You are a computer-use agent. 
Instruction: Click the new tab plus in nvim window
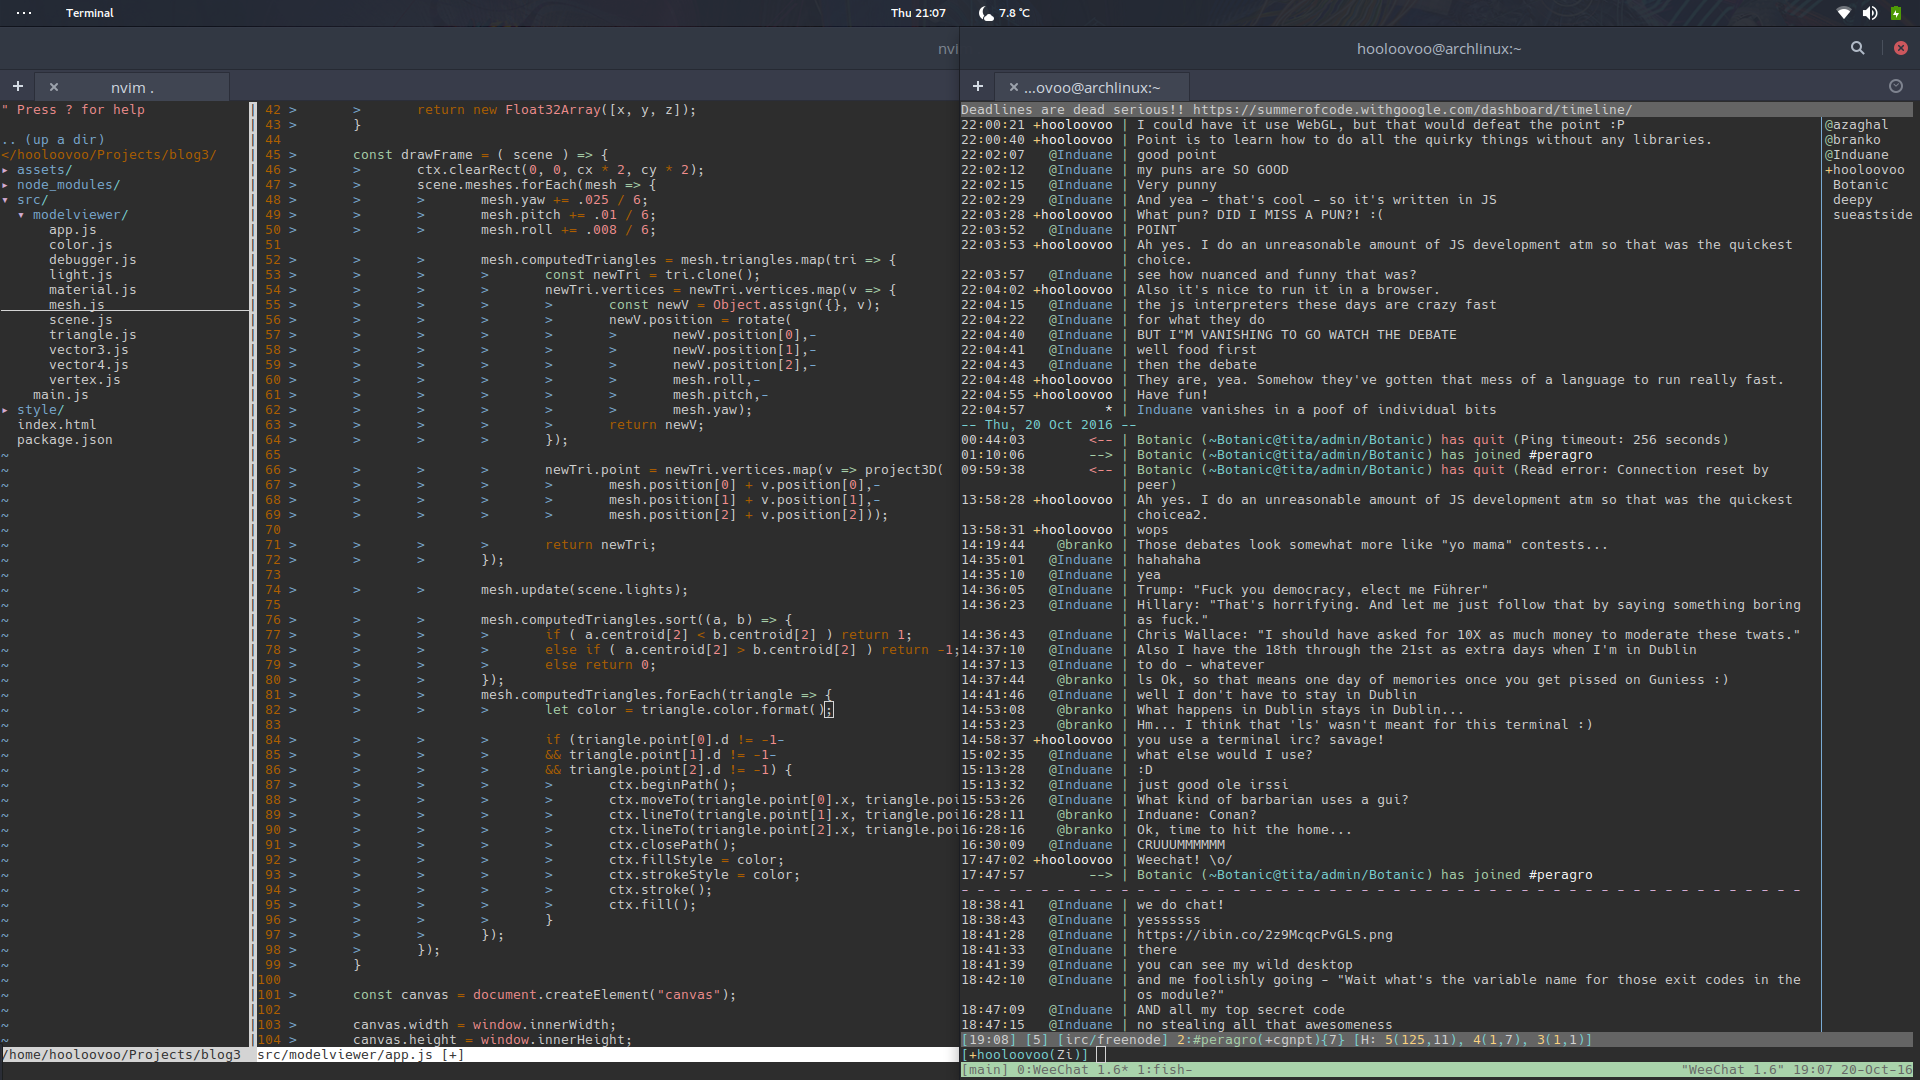click(17, 87)
